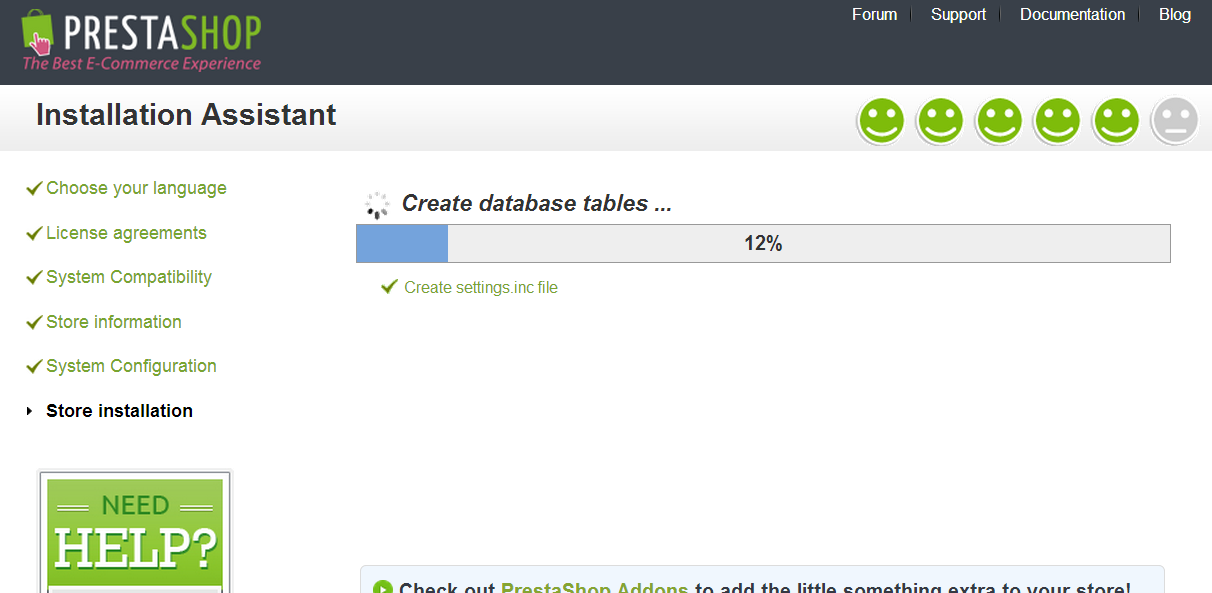Click the green play icon beside Check out
Screen dimensions: 1212x593
[382, 588]
